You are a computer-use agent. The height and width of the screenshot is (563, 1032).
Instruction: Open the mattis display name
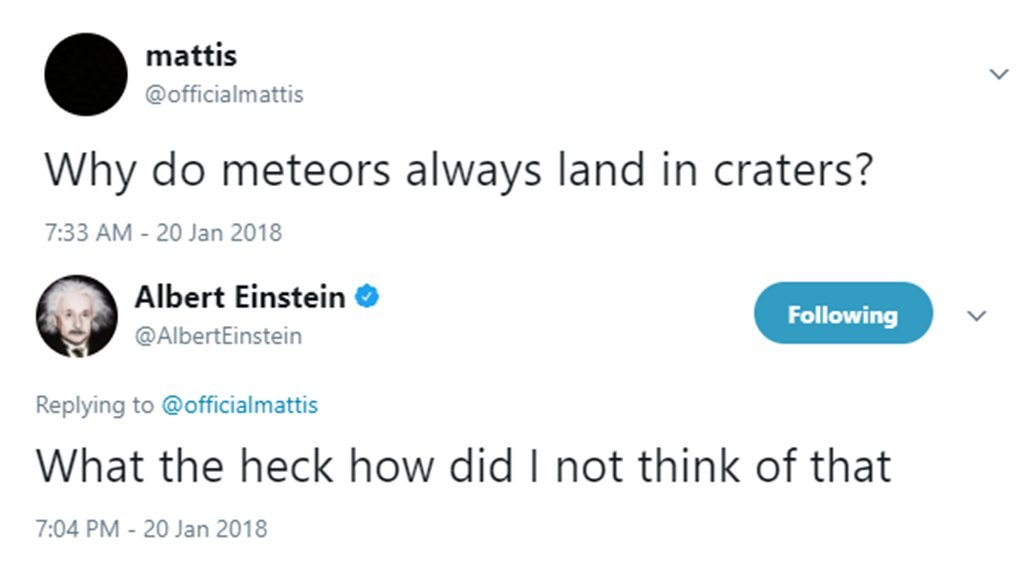(191, 55)
